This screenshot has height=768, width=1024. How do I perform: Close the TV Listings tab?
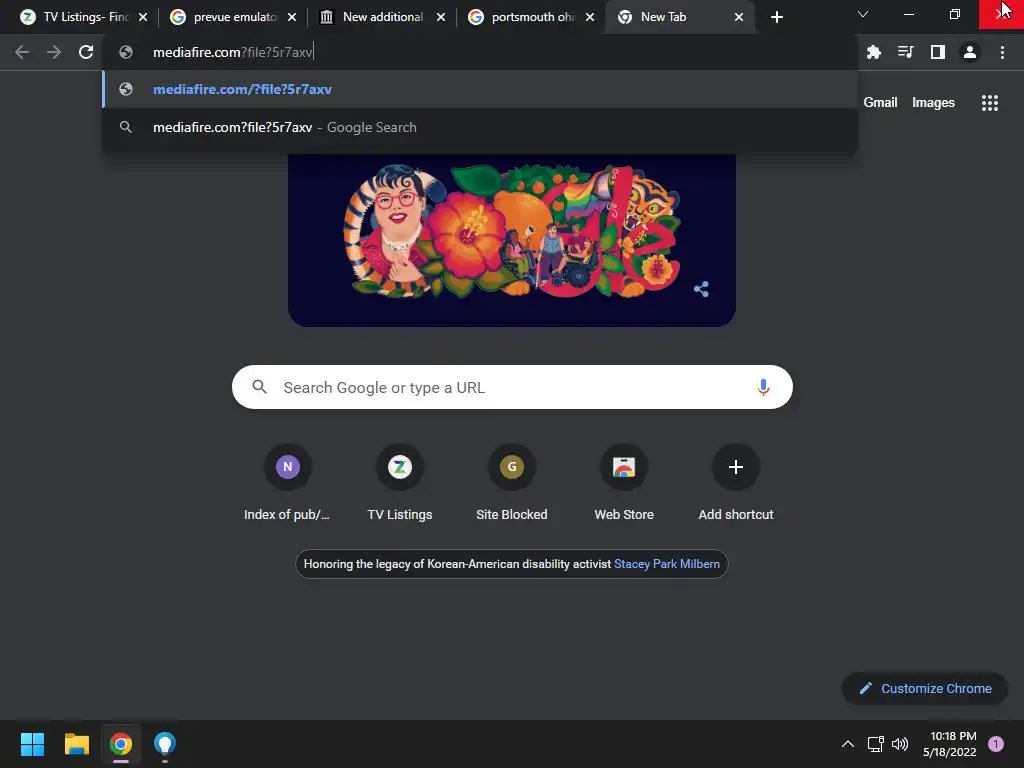(143, 17)
